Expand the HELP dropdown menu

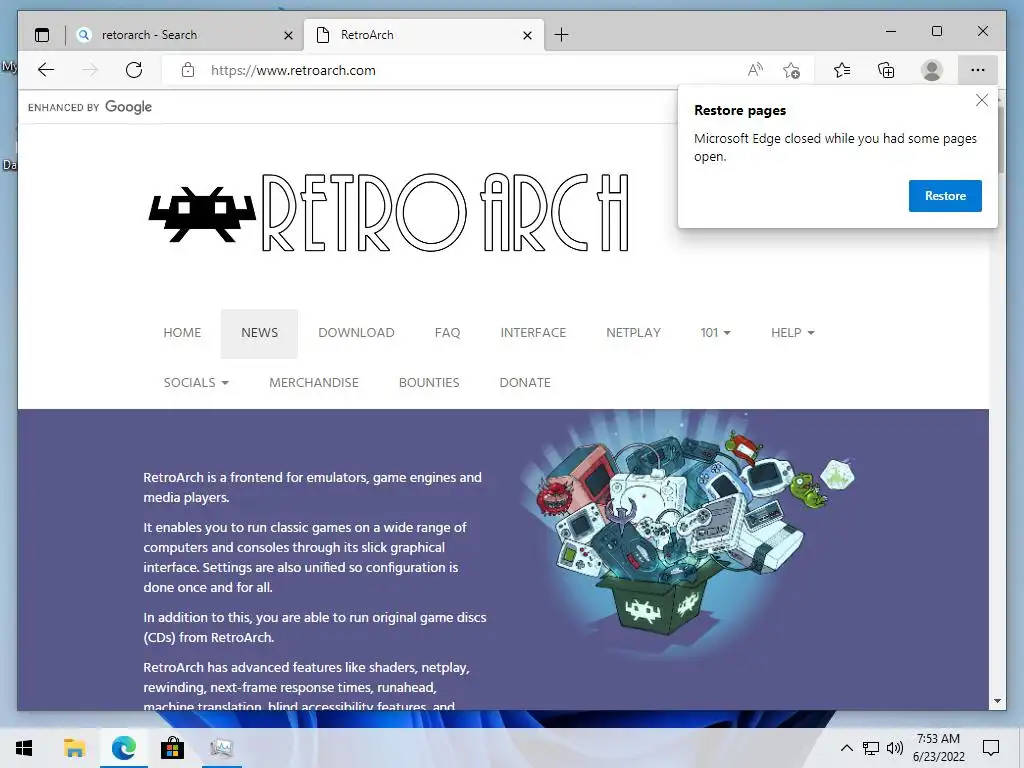(x=792, y=332)
